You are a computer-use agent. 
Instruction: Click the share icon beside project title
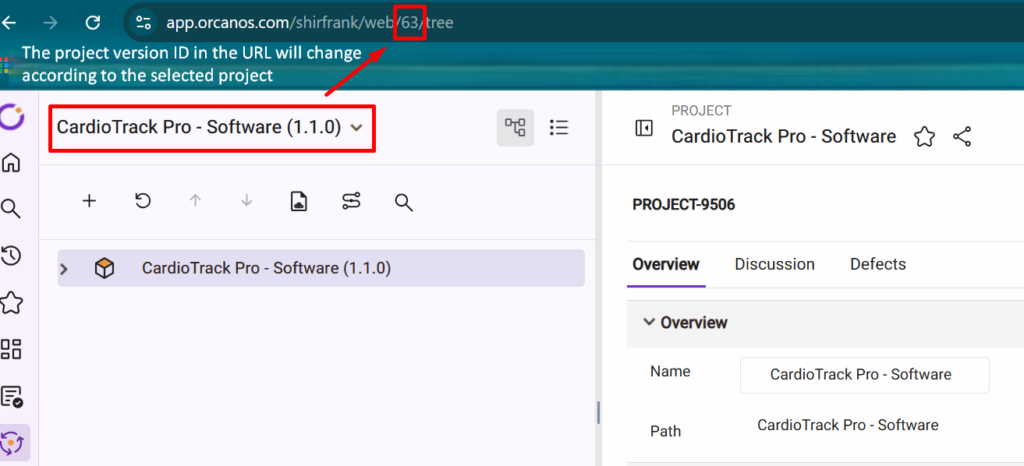[x=963, y=137]
